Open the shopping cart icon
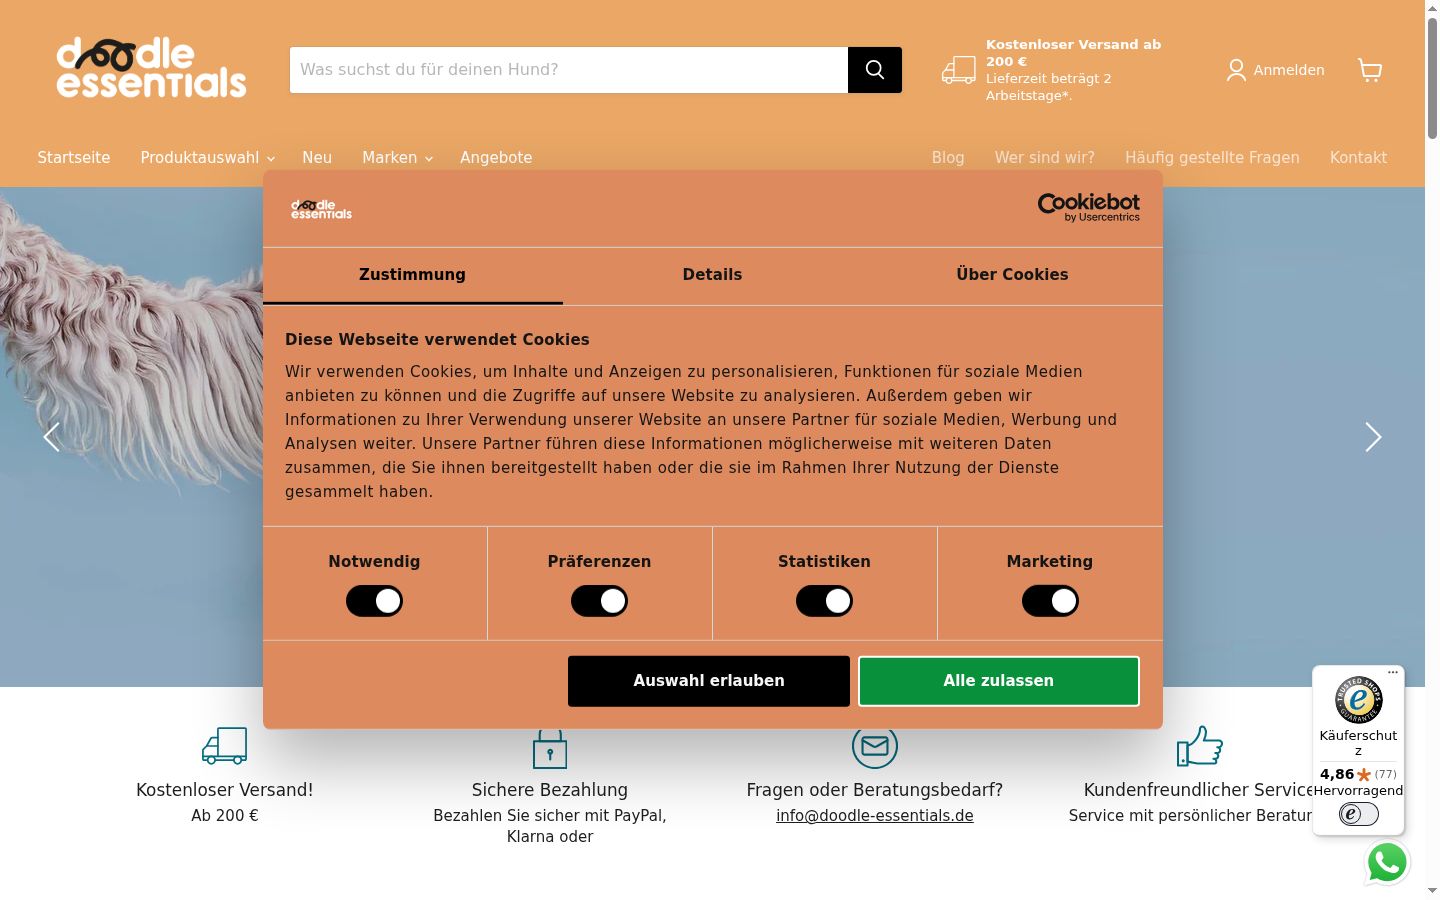1440x900 pixels. (x=1370, y=70)
